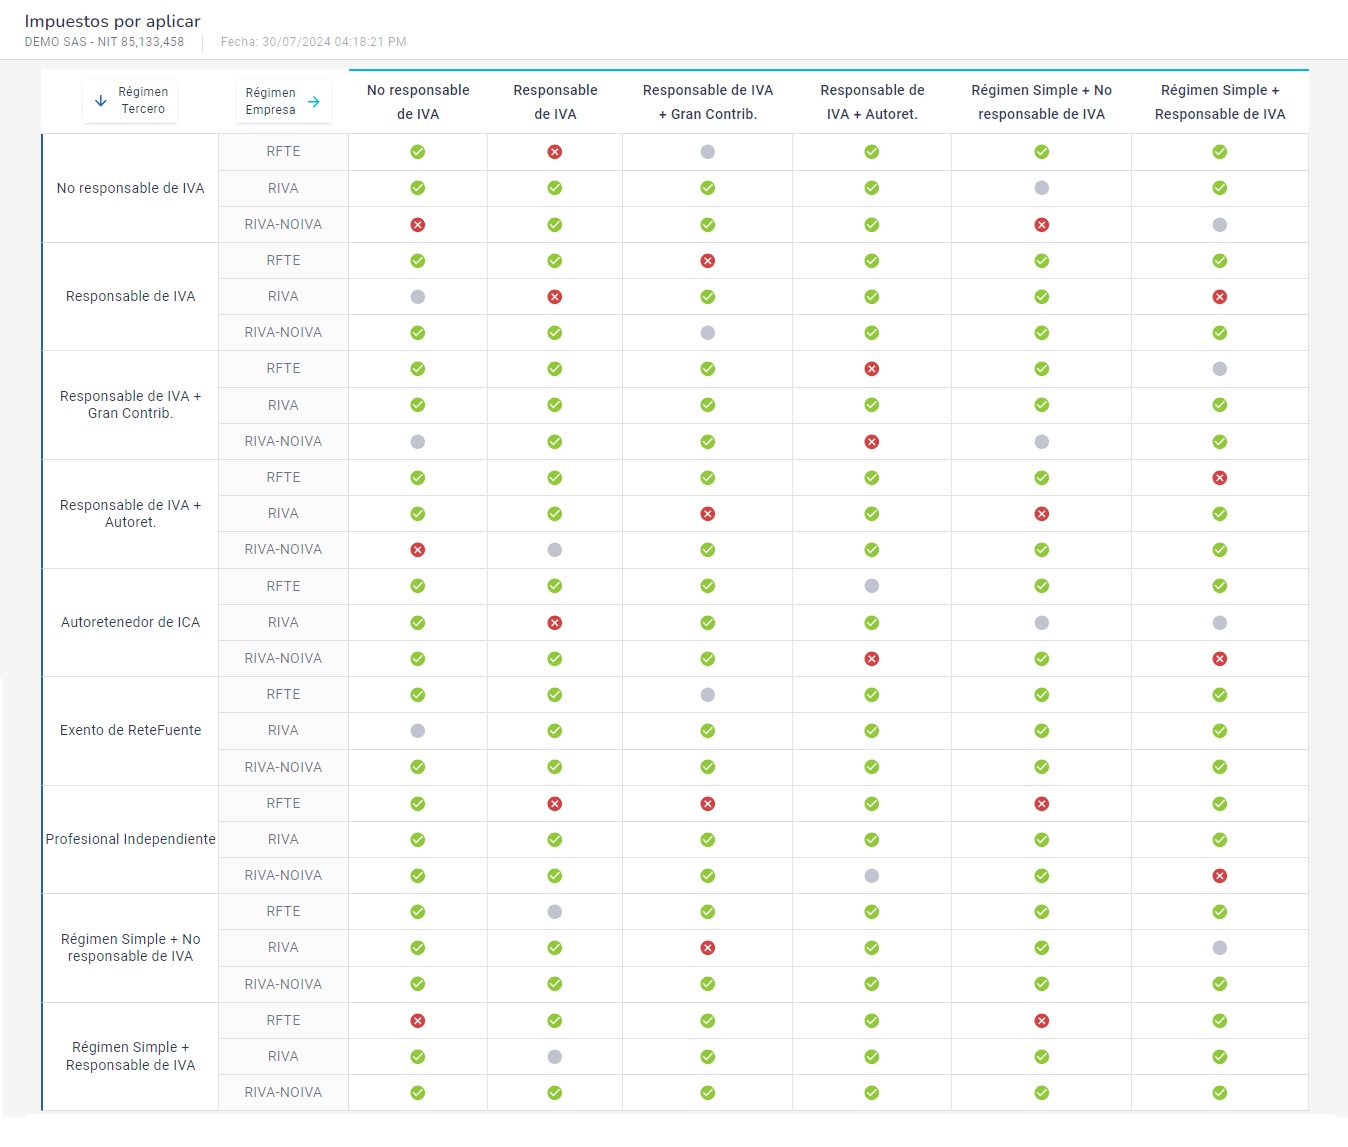The image size is (1348, 1147).
Task: Click 'Régimen Simple + Responsable de IVA' row label
Action: pyautogui.click(x=131, y=1056)
